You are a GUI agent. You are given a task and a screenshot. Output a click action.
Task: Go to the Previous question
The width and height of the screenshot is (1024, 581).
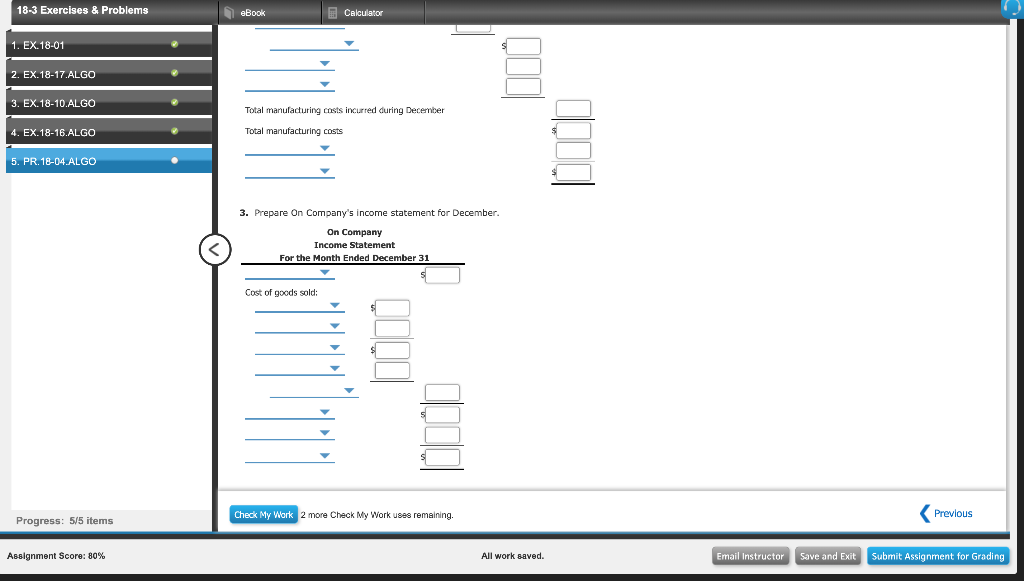946,514
